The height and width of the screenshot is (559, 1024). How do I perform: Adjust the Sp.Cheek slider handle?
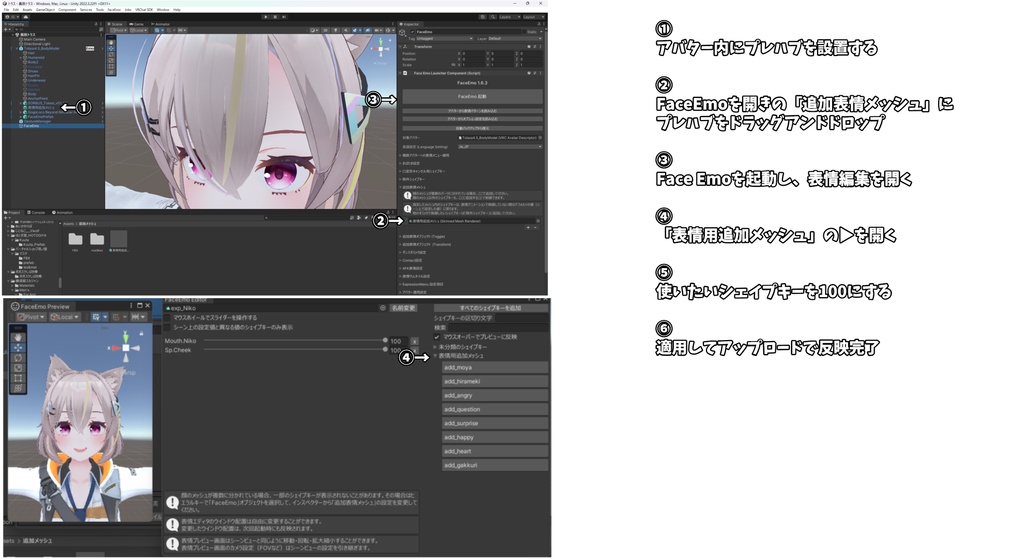[x=385, y=349]
